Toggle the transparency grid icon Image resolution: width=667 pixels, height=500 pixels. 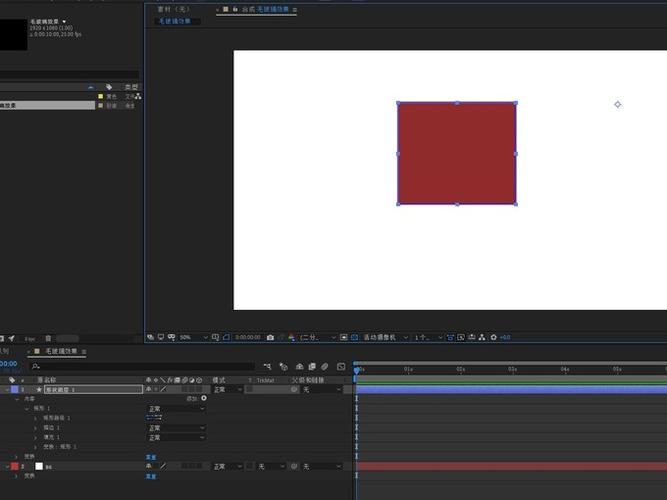354,337
